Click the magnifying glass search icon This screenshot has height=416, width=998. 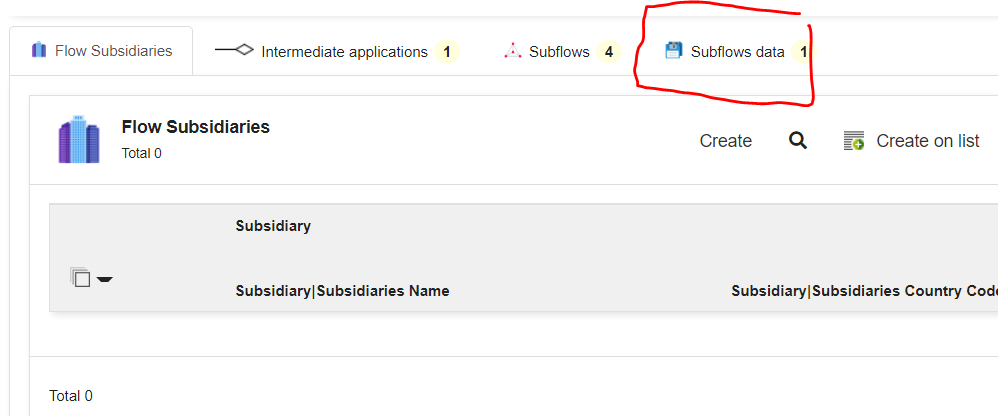pos(798,141)
